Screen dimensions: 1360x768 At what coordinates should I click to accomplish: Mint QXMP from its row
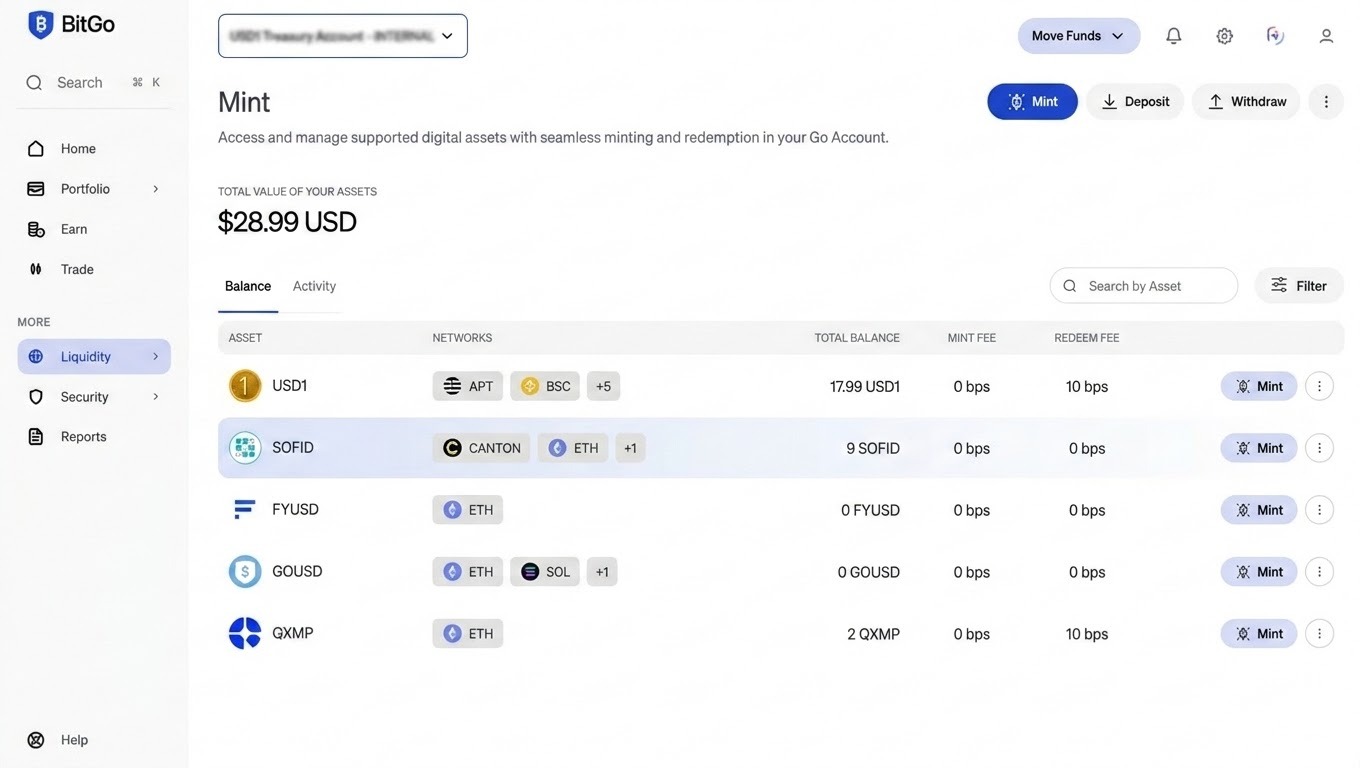tap(1259, 634)
